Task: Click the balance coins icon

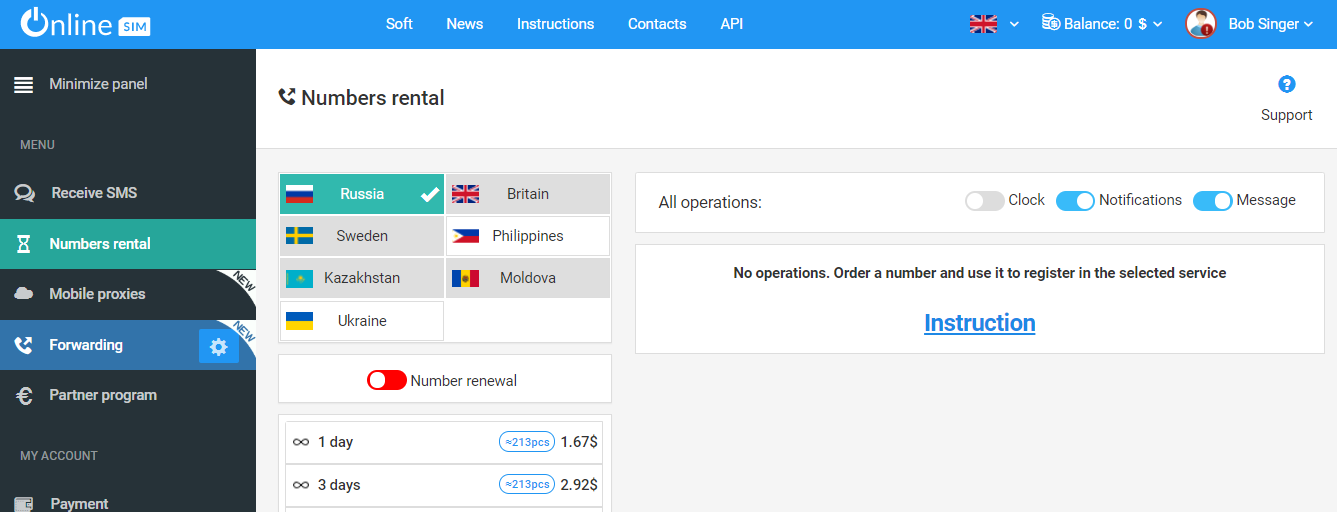Action: [x=1051, y=22]
